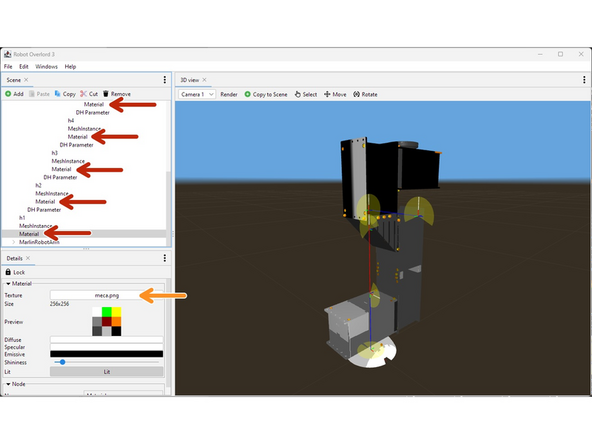
Task: Click Copy to Scene button
Action: (x=266, y=94)
